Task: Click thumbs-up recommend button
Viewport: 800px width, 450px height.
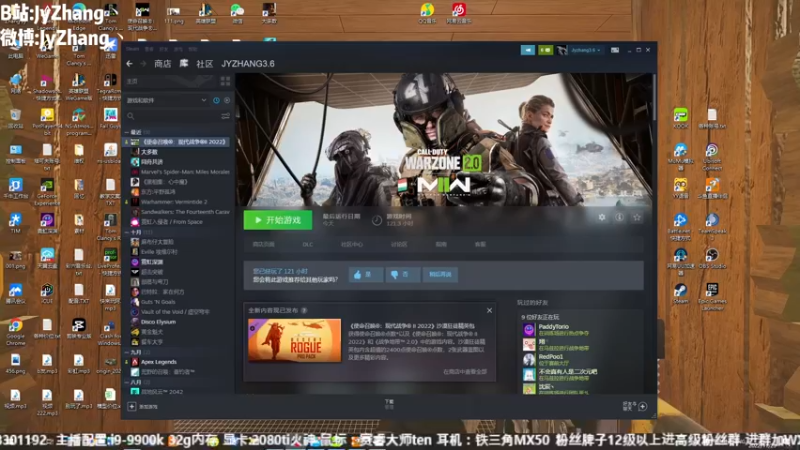Action: pyautogui.click(x=366, y=274)
